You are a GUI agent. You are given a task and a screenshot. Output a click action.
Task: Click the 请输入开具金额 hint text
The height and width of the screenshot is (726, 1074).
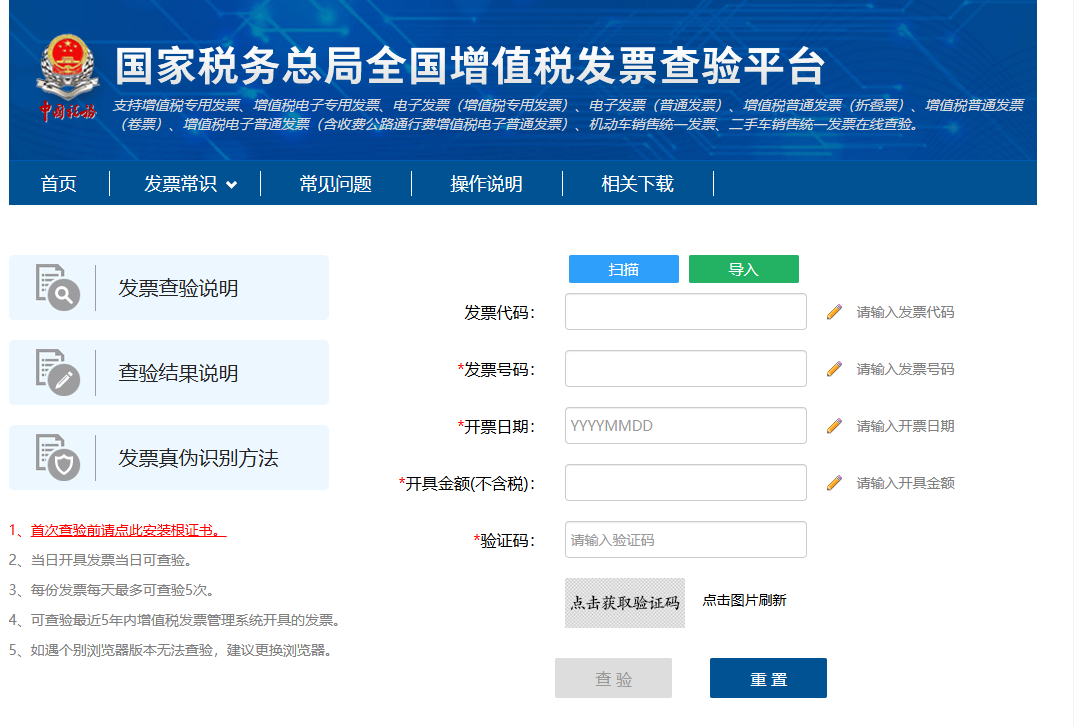tap(906, 483)
